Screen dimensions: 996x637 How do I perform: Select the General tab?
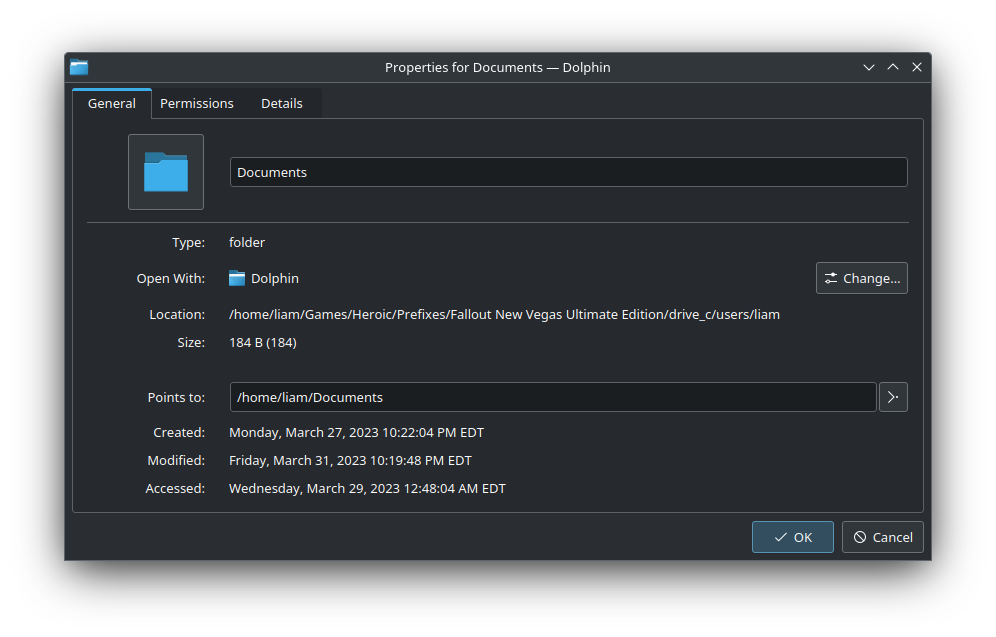[111, 103]
